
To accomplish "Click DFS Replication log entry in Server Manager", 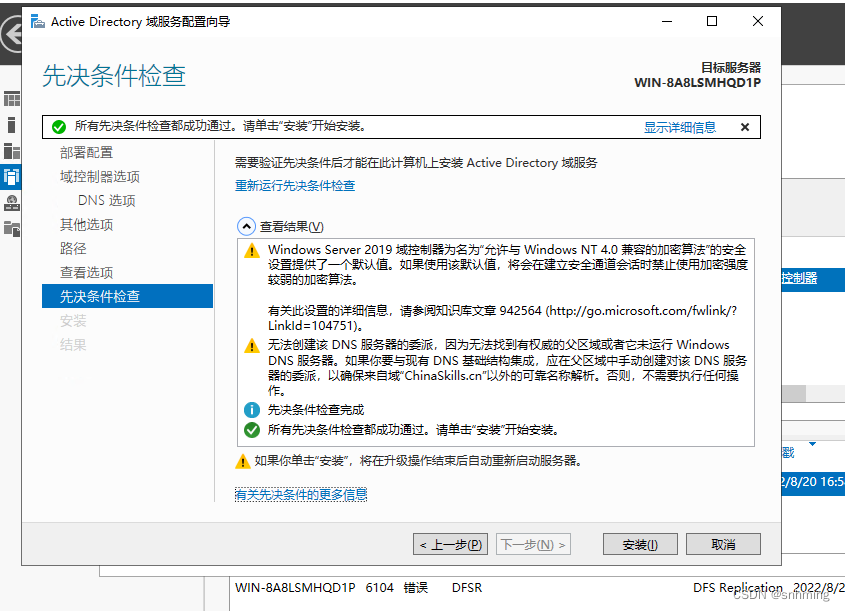I will tap(738, 588).
